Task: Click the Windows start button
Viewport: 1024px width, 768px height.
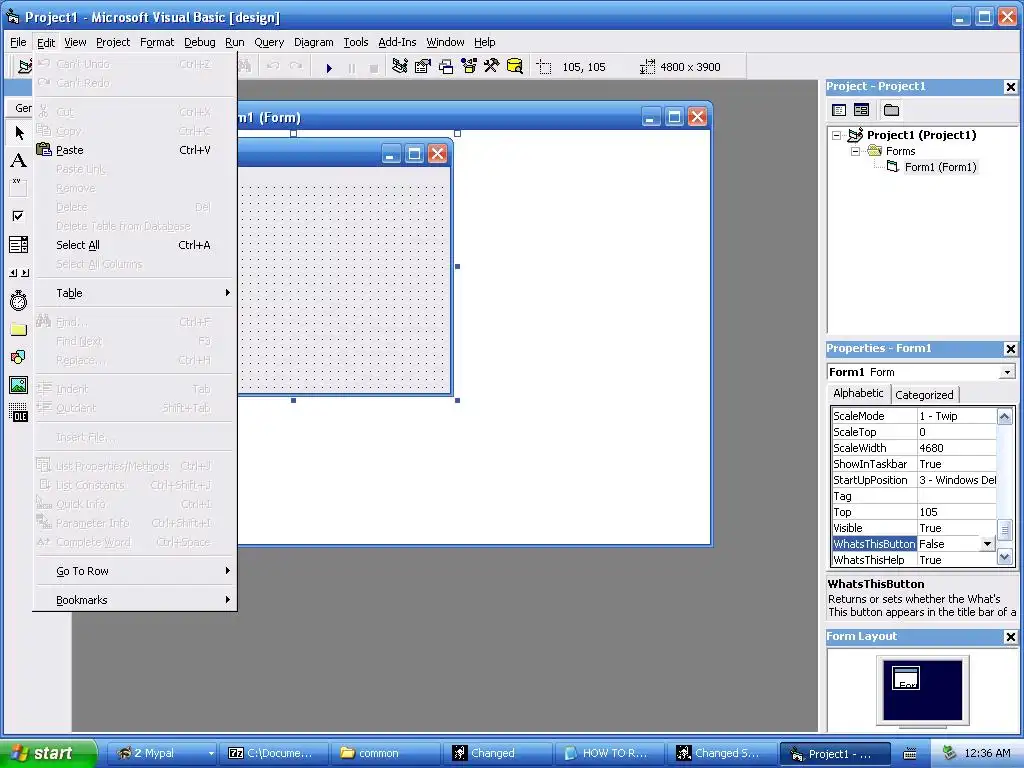Action: point(48,753)
